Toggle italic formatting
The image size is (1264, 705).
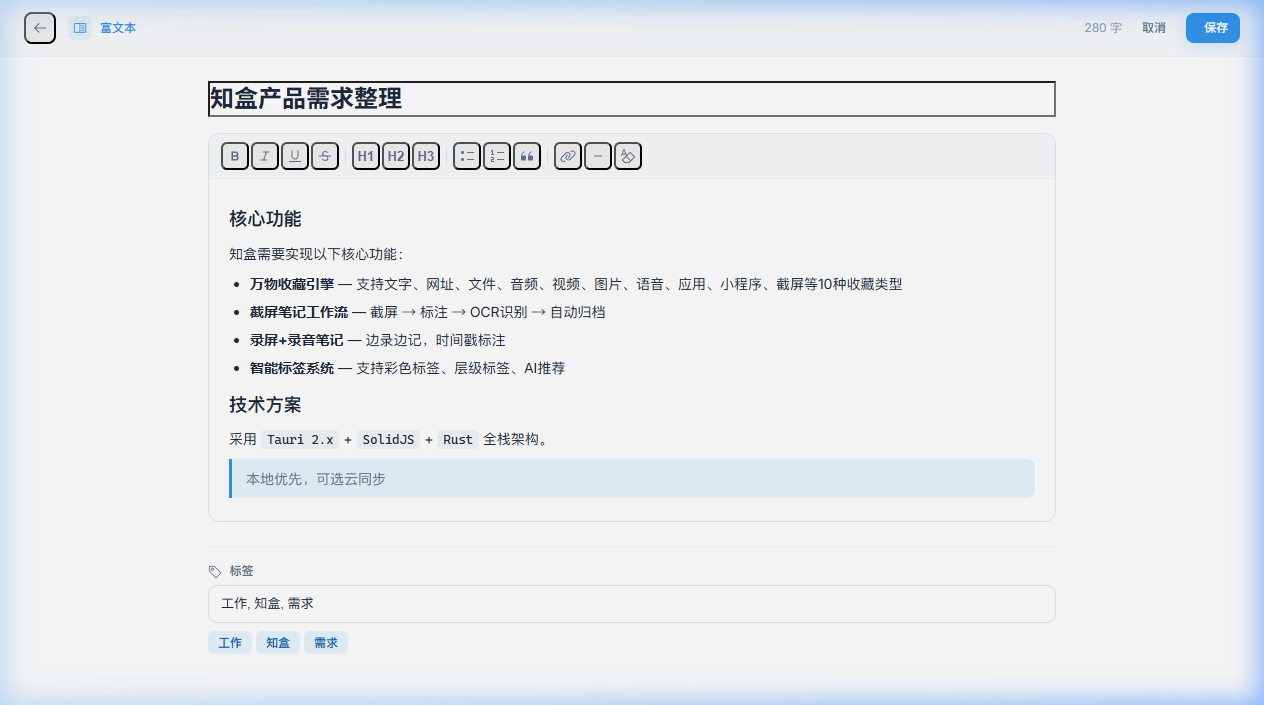click(265, 156)
